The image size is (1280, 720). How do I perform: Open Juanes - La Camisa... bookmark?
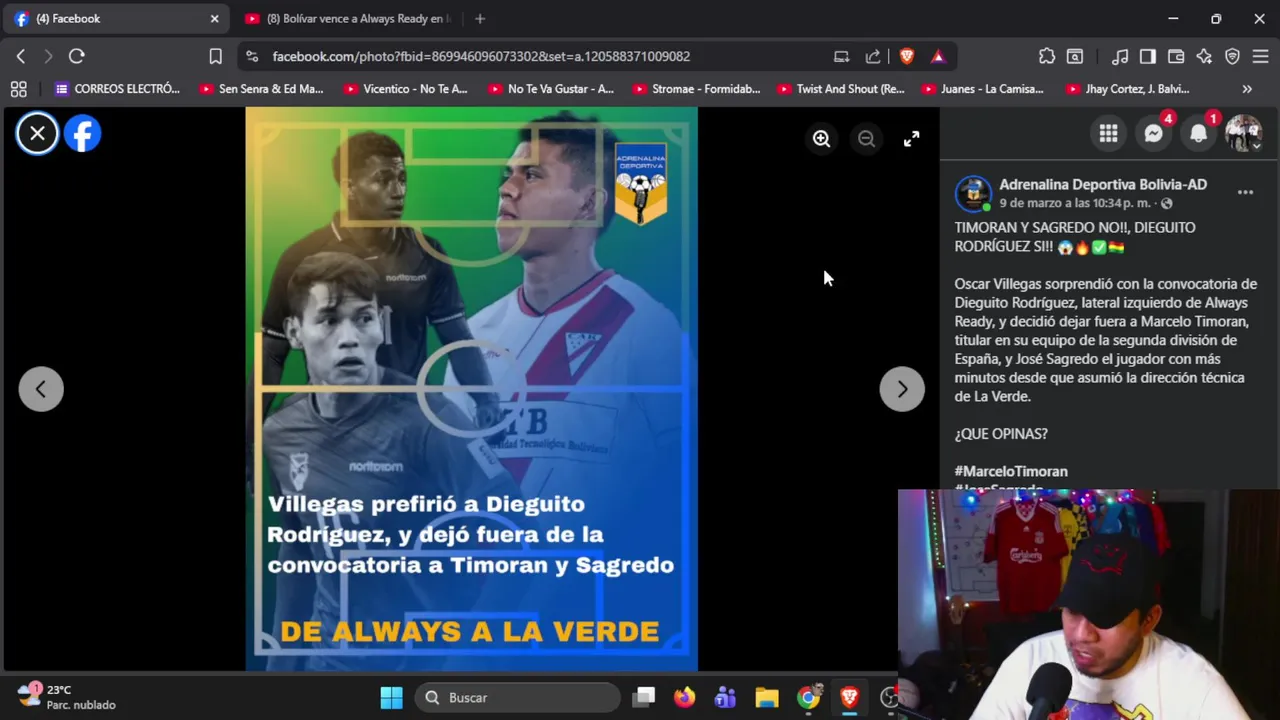pyautogui.click(x=983, y=89)
